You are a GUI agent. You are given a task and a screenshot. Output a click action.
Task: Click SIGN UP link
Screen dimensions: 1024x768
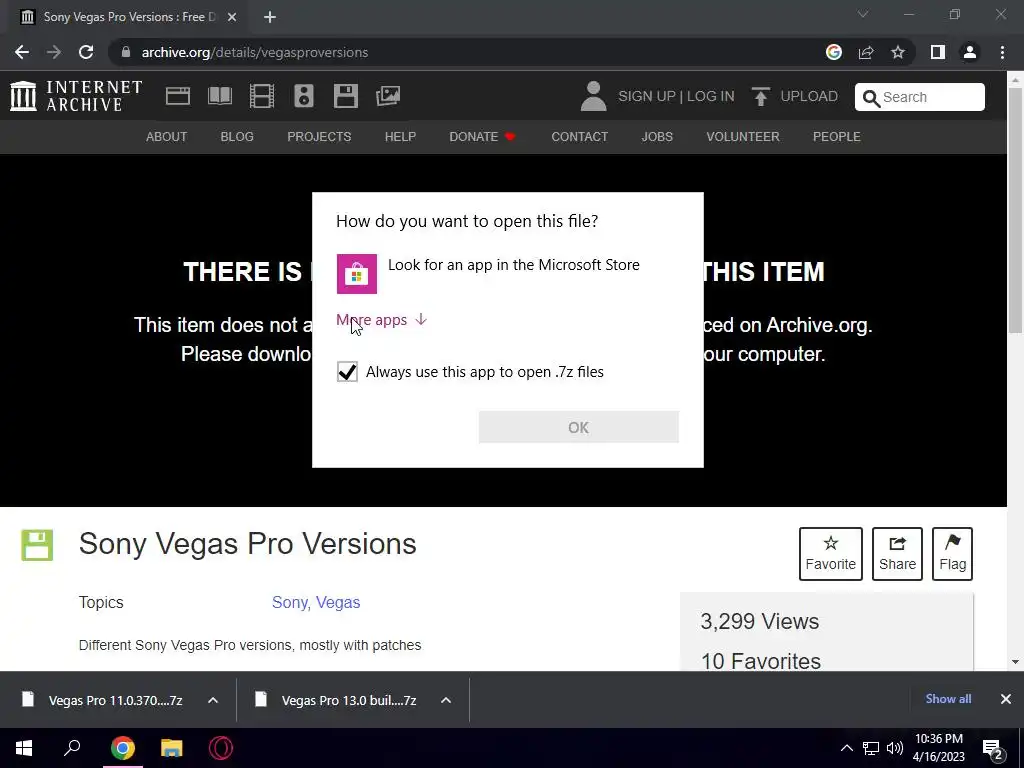647,96
